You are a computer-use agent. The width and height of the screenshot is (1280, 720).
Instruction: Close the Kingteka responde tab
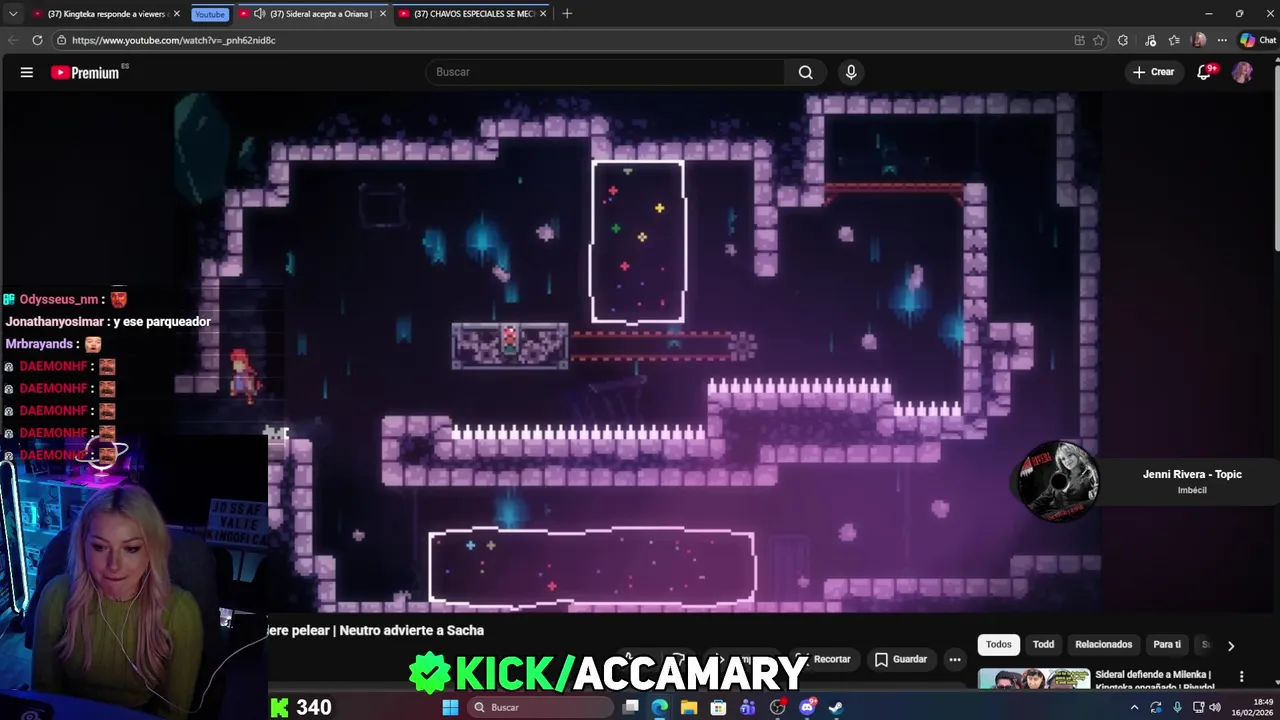[x=177, y=14]
